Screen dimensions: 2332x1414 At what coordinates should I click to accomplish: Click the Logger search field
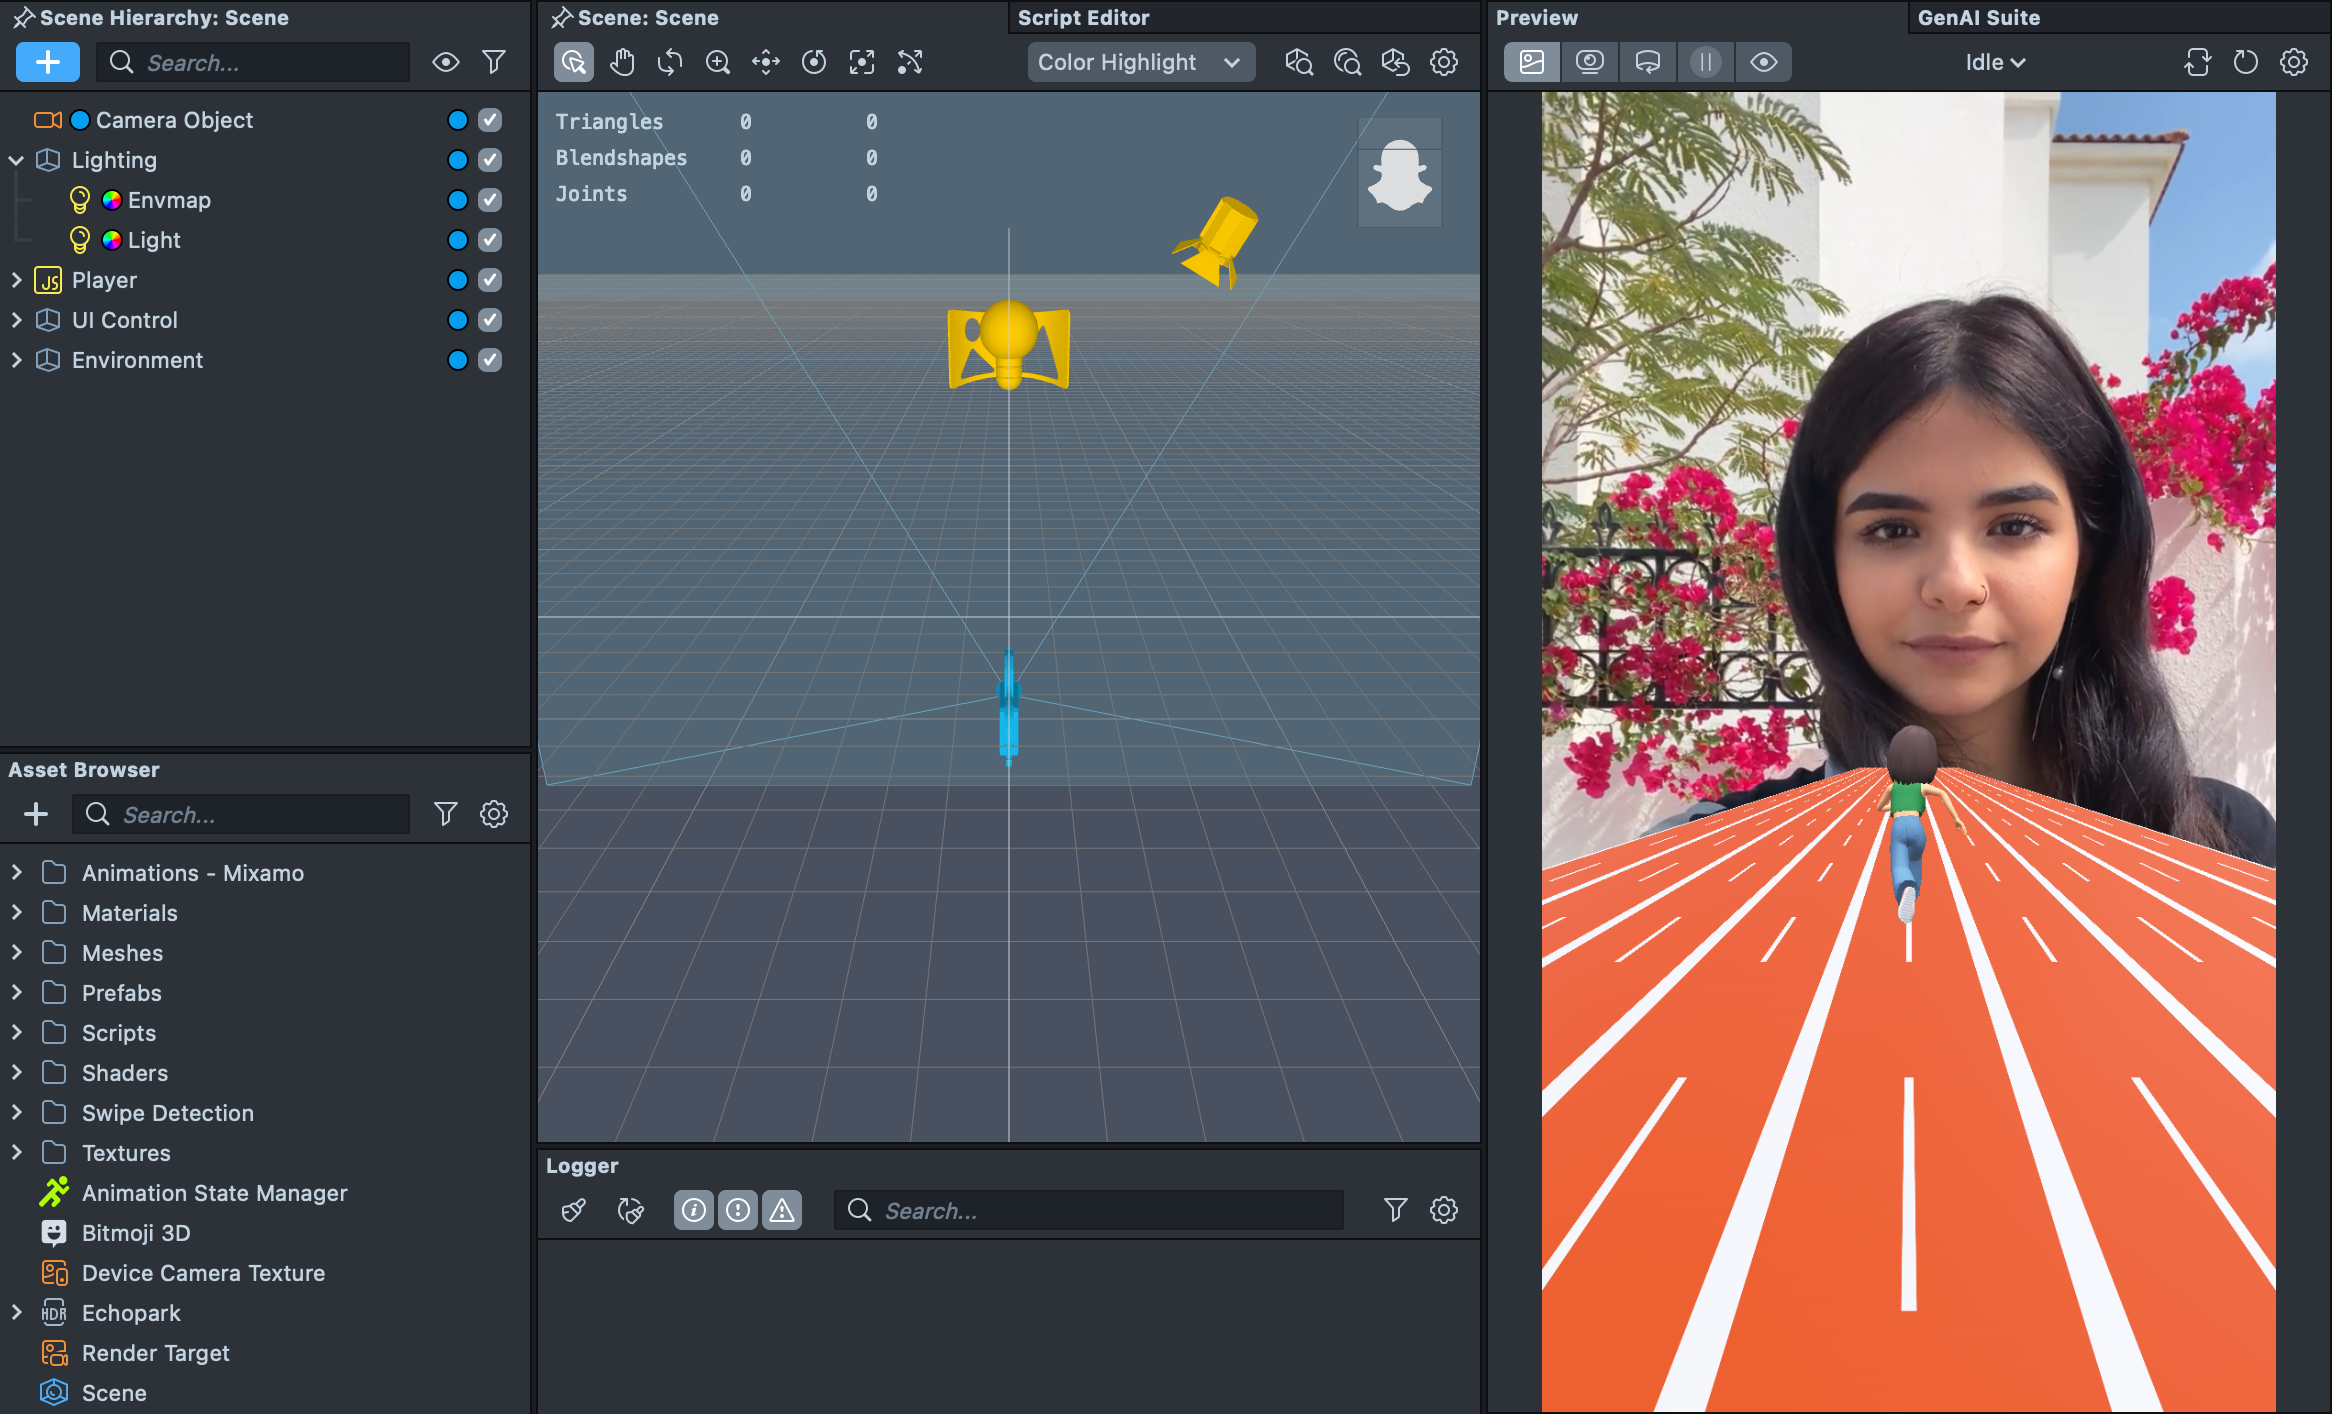tap(1089, 1210)
